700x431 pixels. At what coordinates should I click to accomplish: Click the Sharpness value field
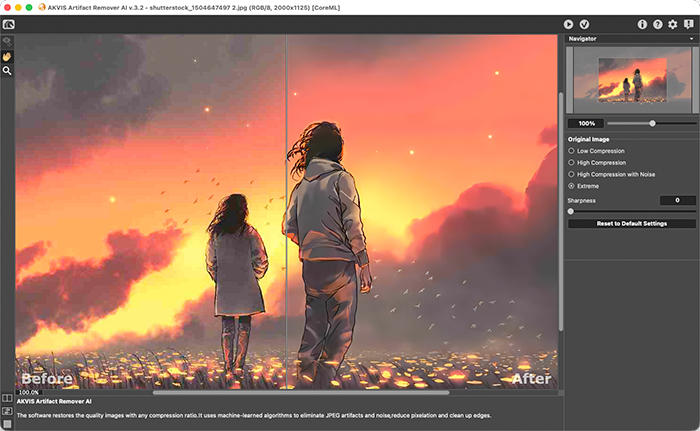(x=677, y=200)
